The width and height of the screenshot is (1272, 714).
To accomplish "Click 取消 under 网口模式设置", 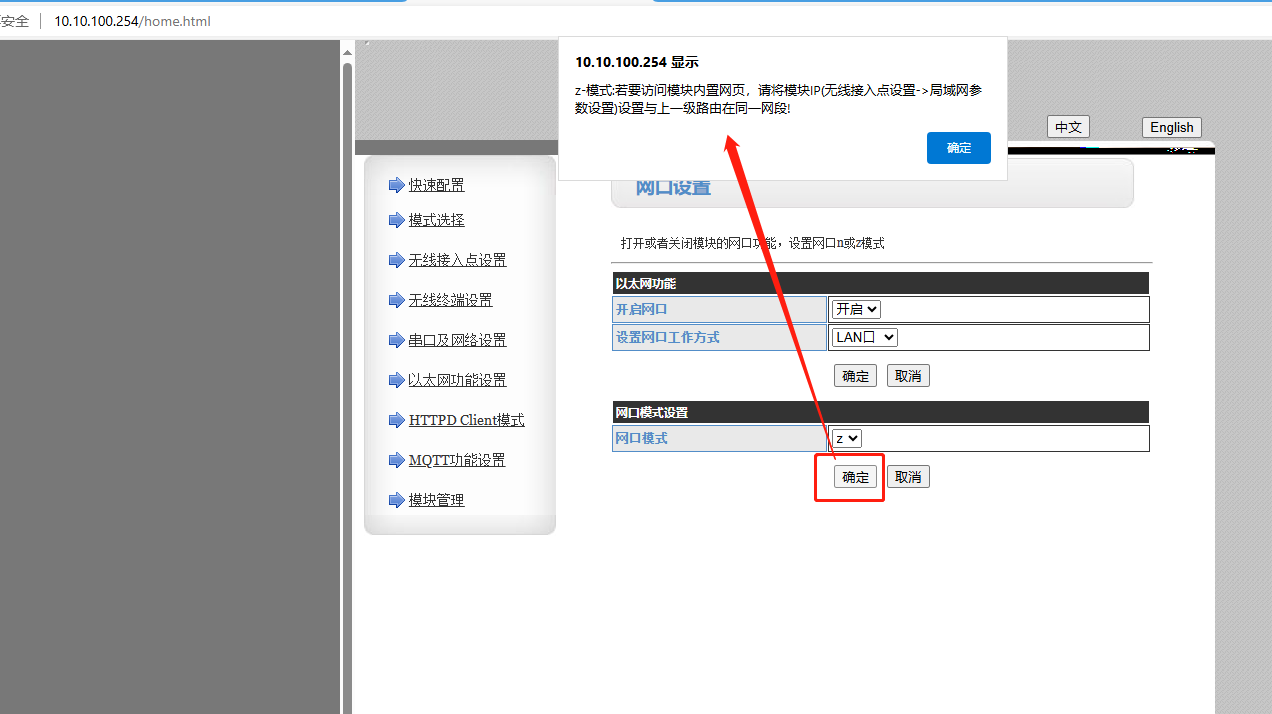I will (x=908, y=477).
